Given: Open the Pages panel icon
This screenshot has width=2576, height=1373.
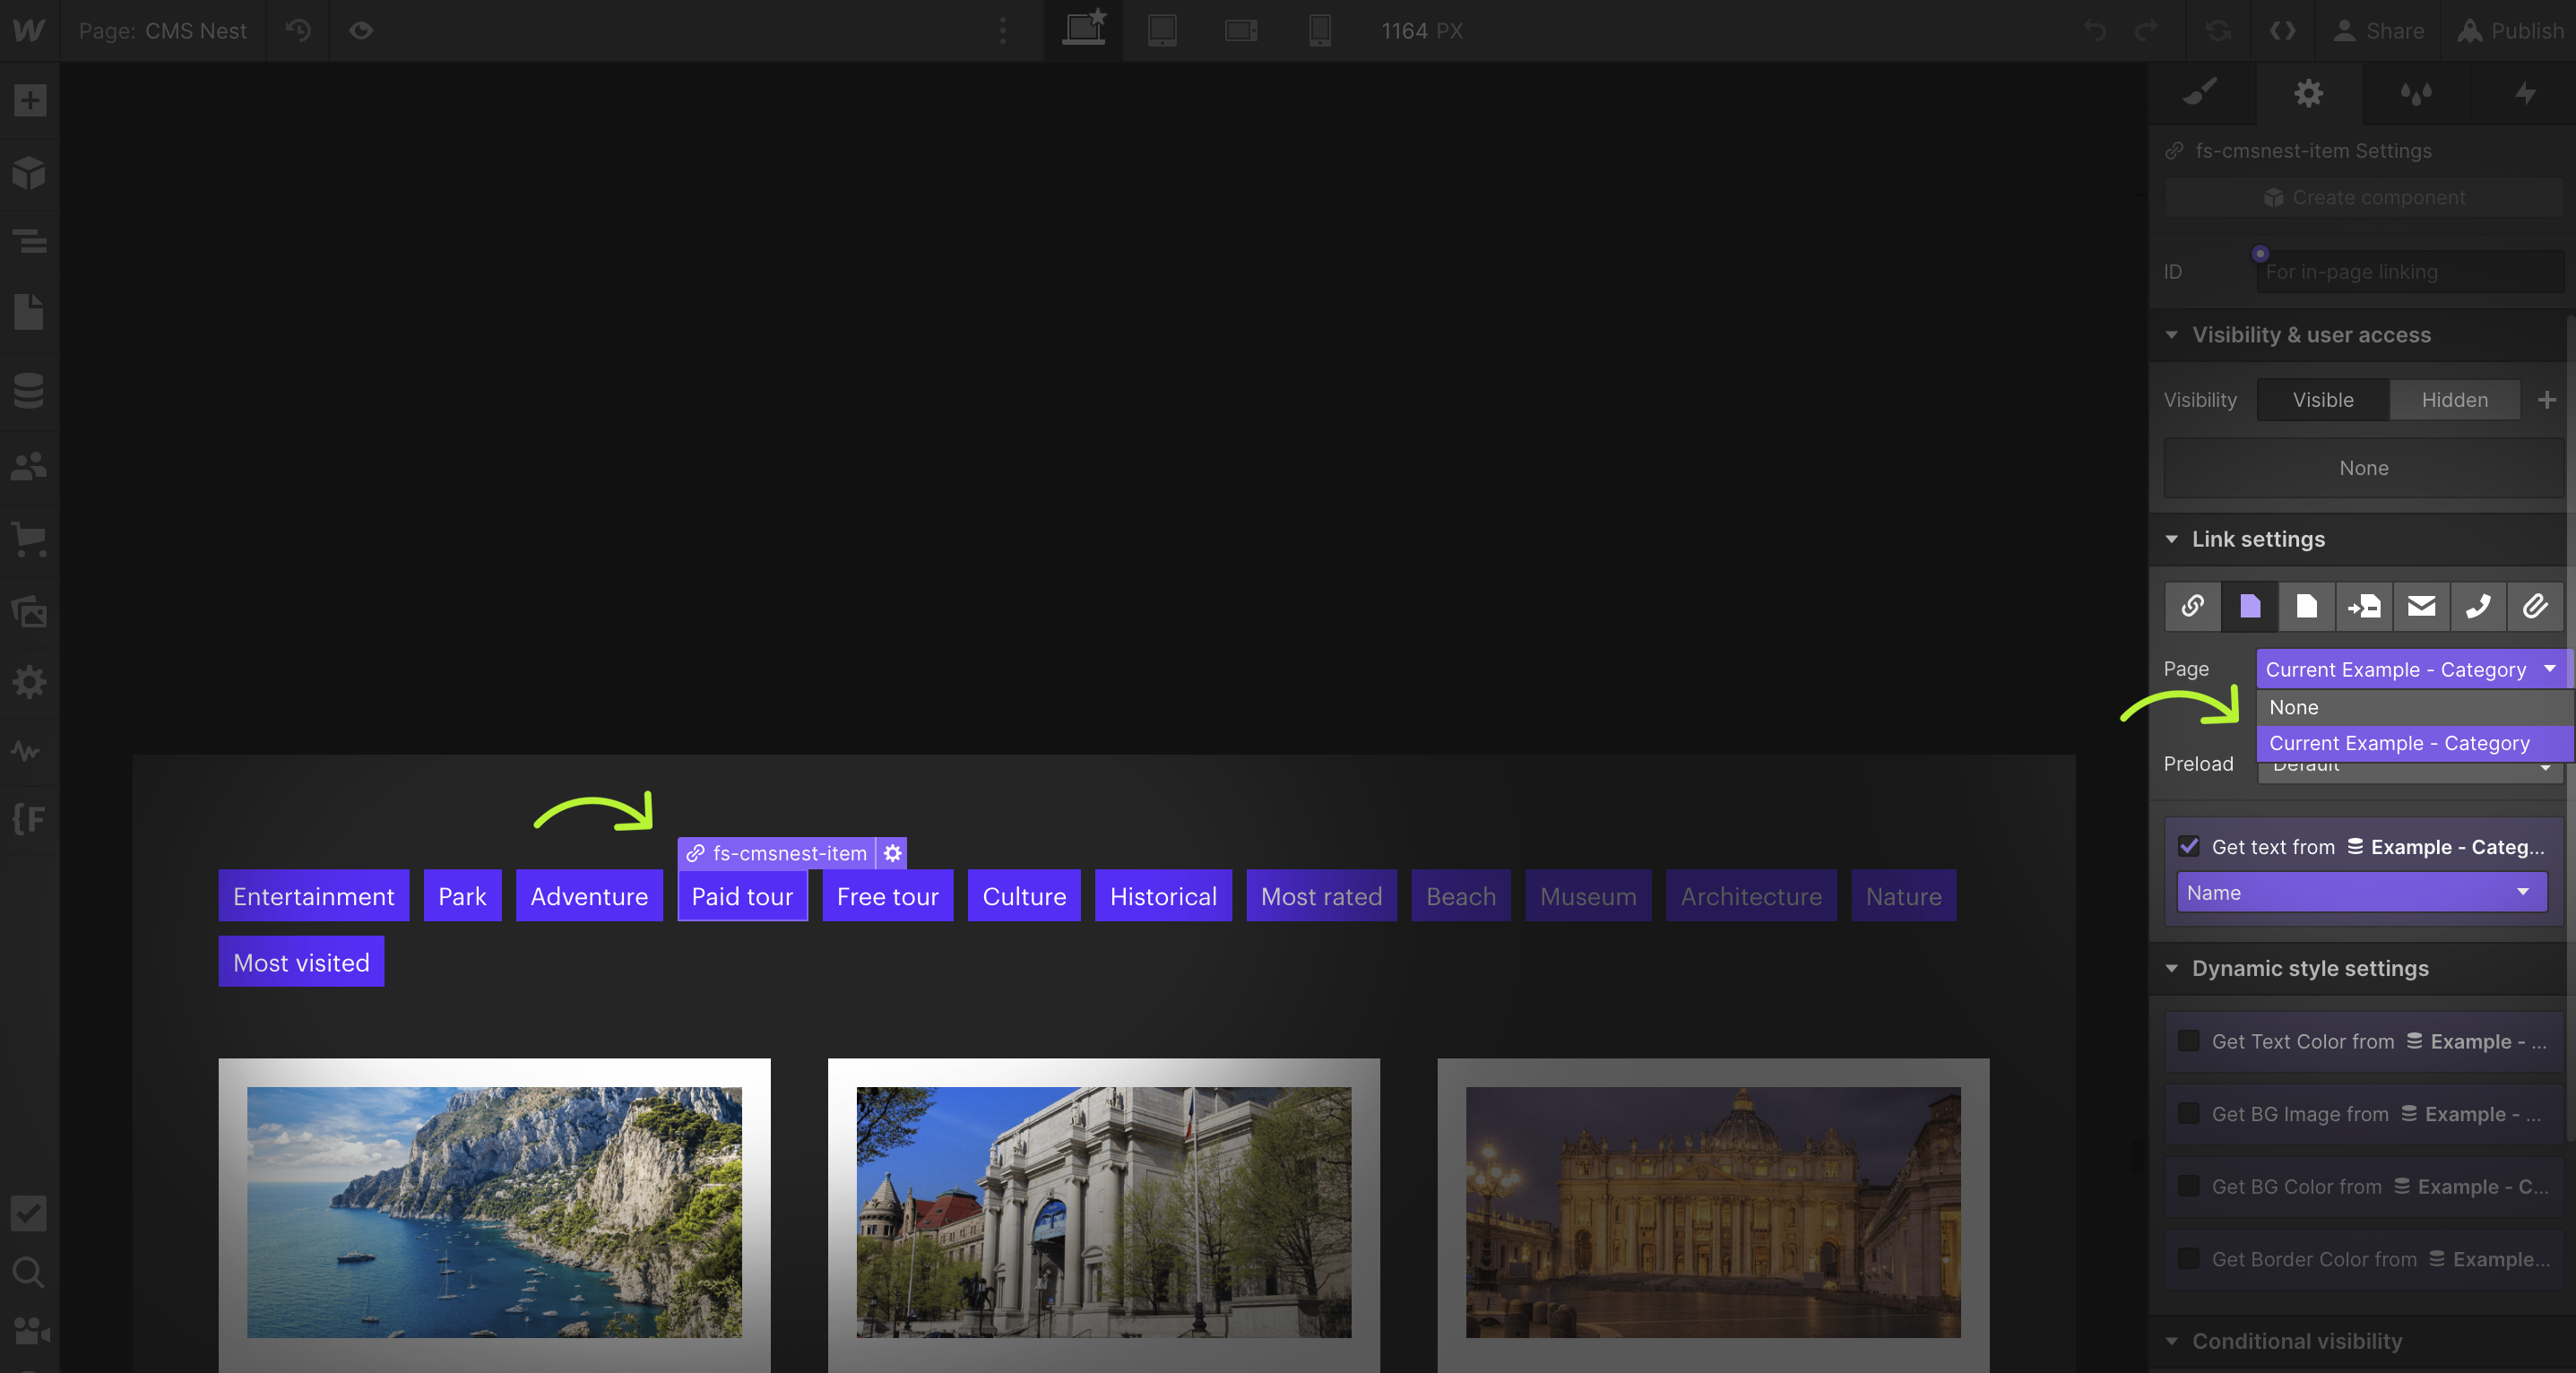Looking at the screenshot, I should coord(30,313).
